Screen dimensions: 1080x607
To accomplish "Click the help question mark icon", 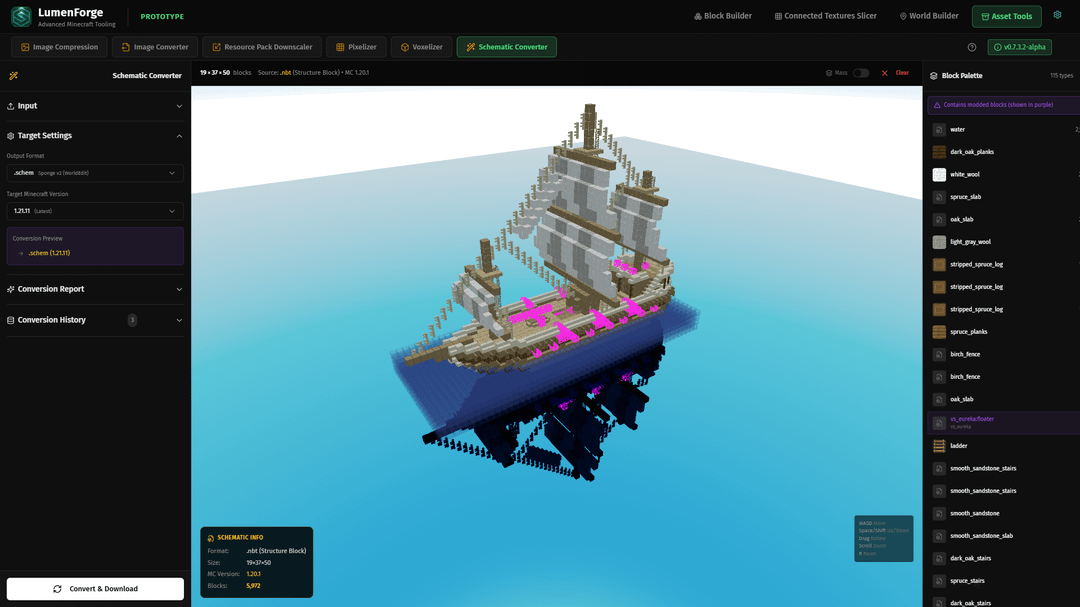I will click(x=972, y=47).
